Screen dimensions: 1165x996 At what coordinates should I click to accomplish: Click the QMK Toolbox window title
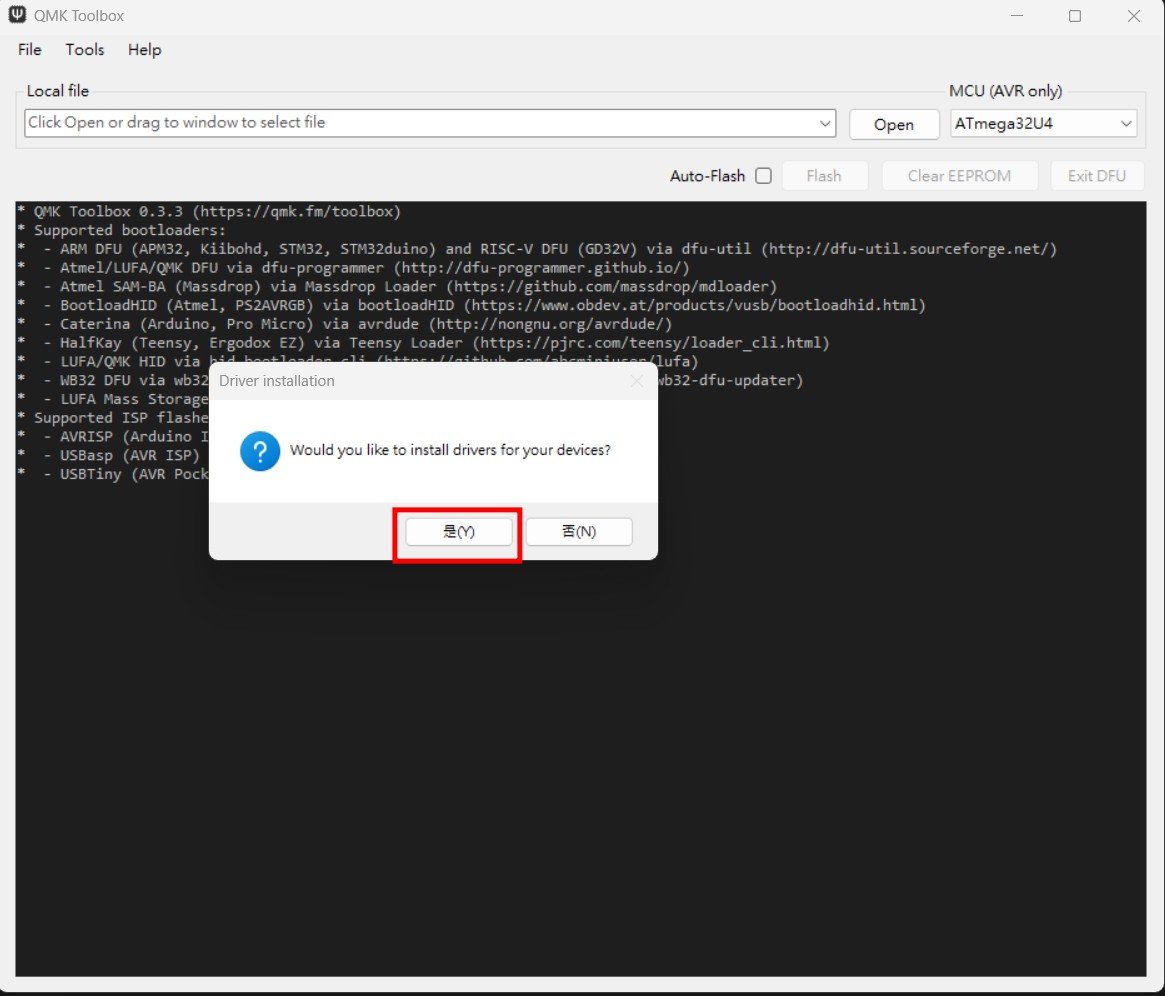point(79,16)
